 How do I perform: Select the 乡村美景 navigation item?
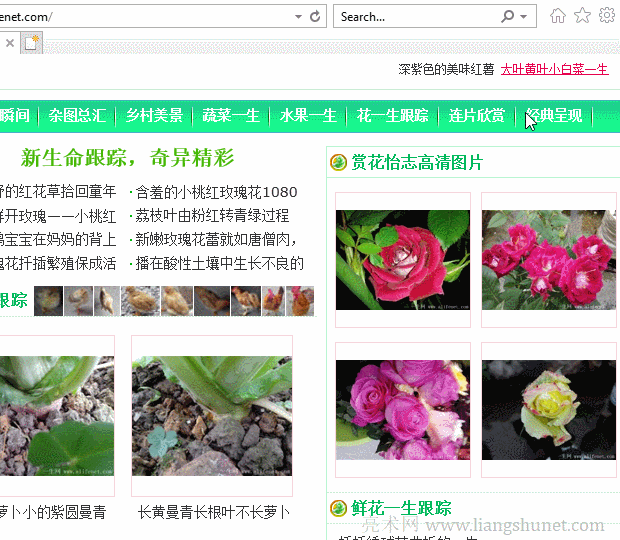click(x=154, y=116)
